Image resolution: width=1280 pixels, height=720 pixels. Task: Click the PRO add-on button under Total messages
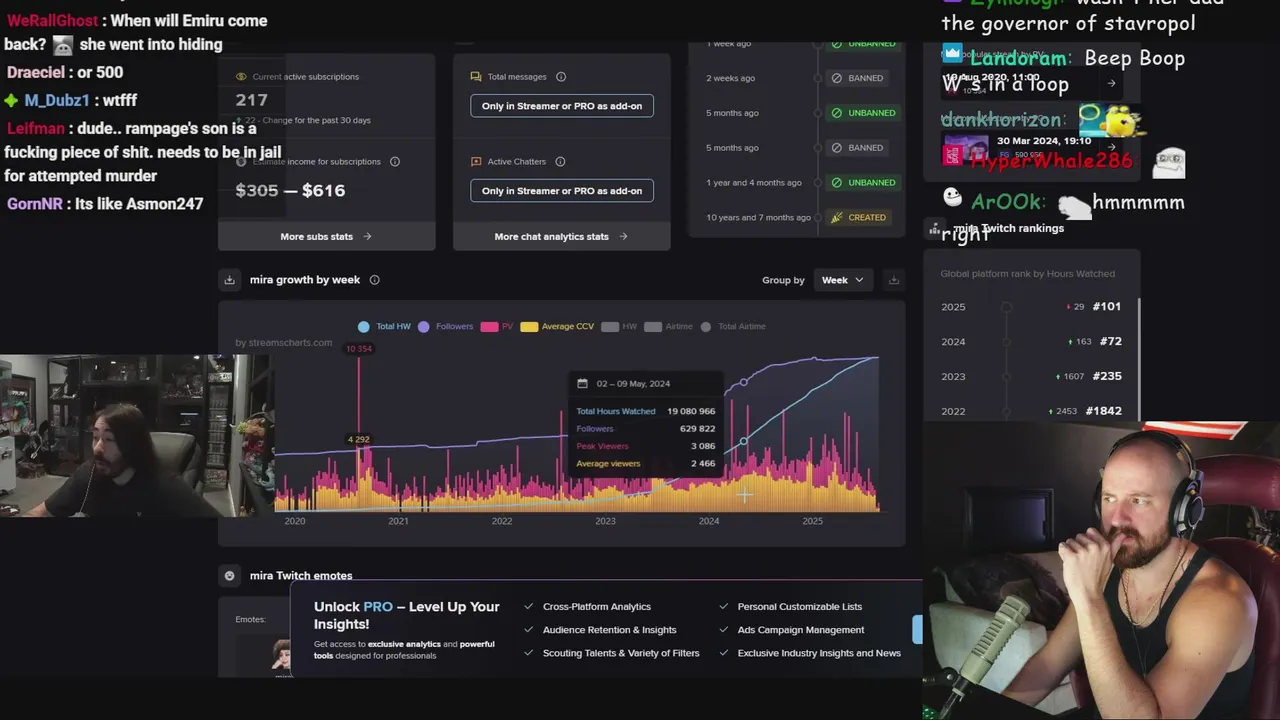pyautogui.click(x=562, y=106)
